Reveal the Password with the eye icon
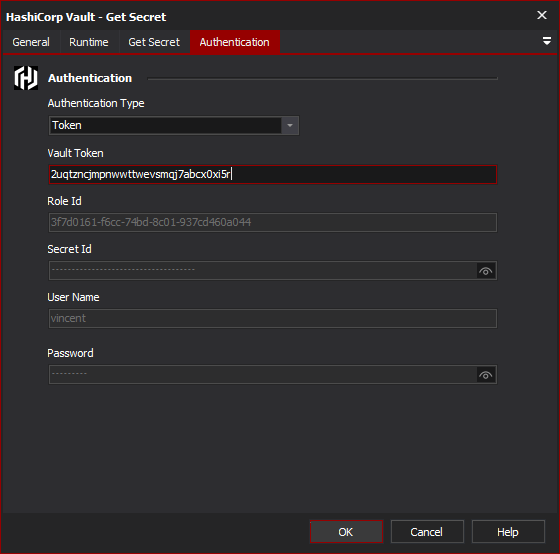The height and width of the screenshot is (554, 560). point(485,375)
